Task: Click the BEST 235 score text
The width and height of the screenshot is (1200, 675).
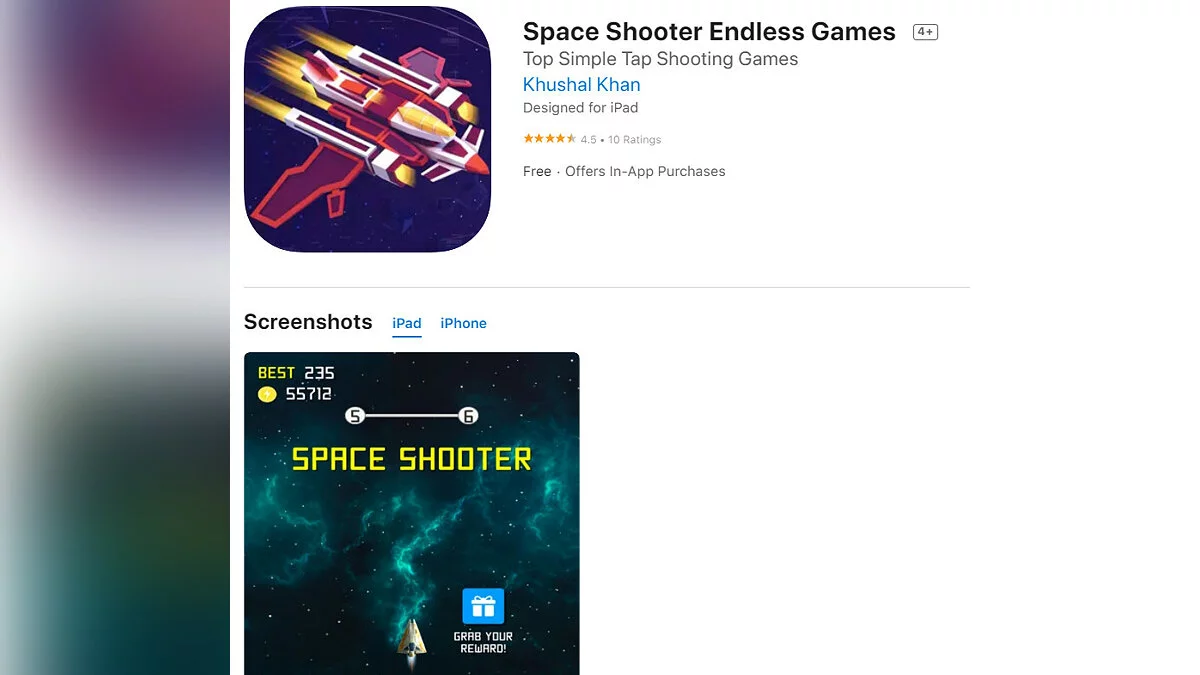Action: (x=296, y=373)
